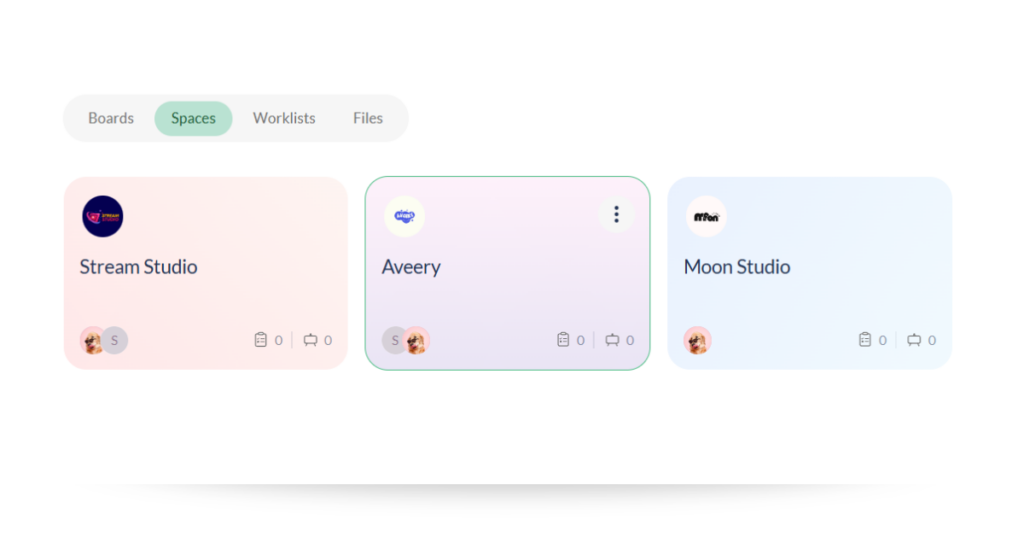
Task: Click task count icon on Stream Studio card
Action: [261, 340]
